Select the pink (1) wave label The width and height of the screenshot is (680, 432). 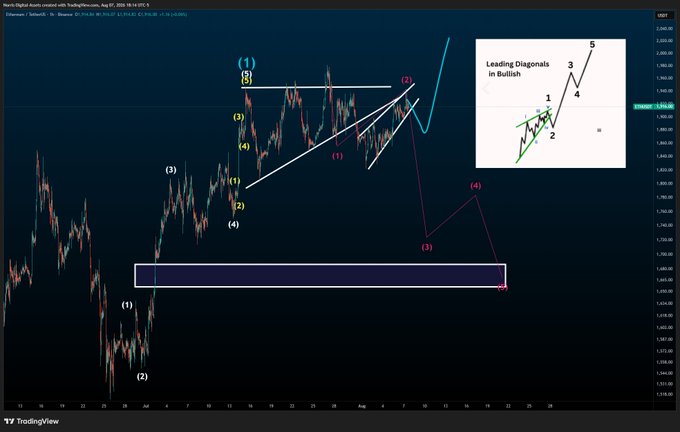[337, 156]
